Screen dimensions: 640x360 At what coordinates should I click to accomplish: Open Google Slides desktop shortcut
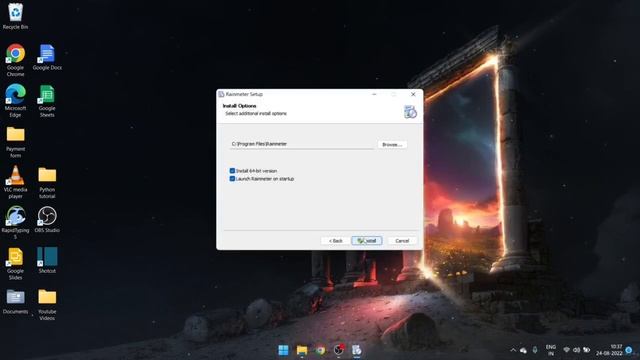[16, 263]
